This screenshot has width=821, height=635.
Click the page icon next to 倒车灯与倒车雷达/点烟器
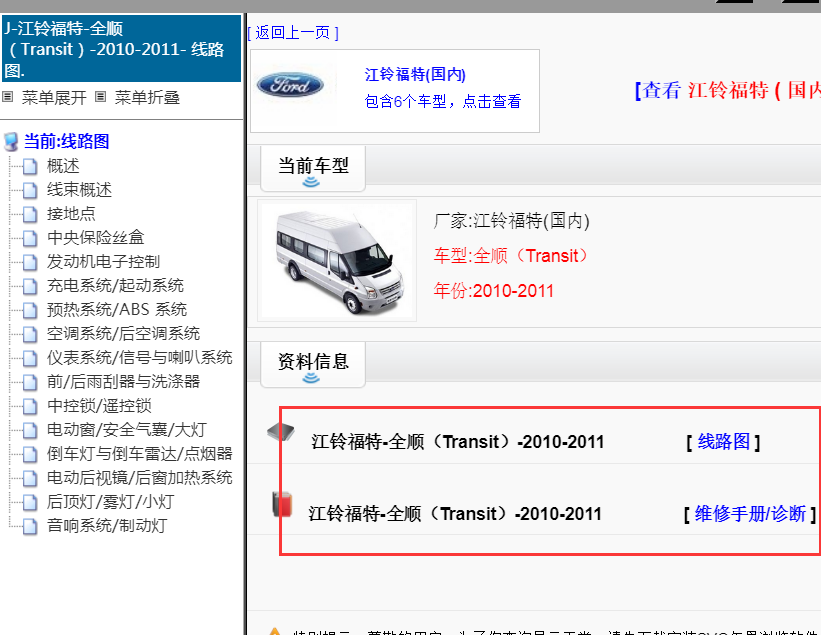(30, 454)
